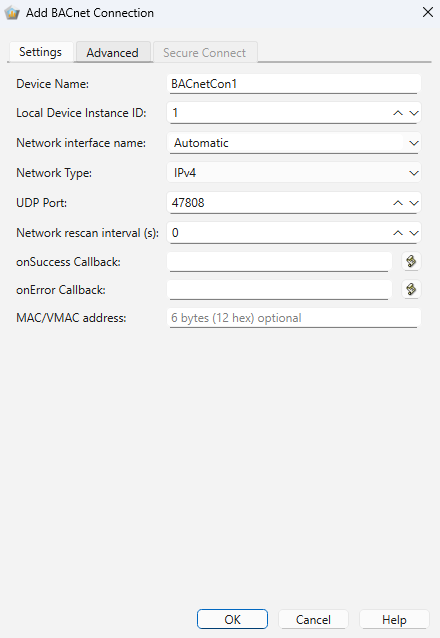Decrease Network rescan interval value

tap(414, 233)
